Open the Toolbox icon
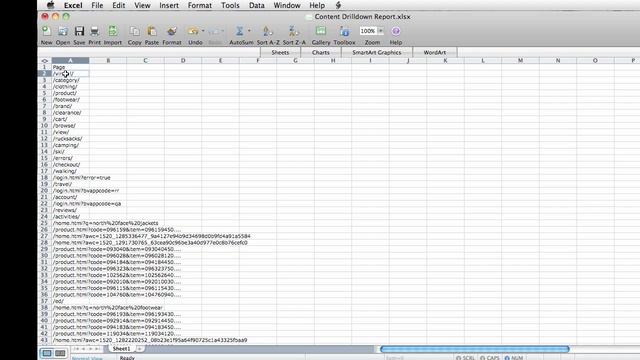The height and width of the screenshot is (360, 640). pyautogui.click(x=344, y=31)
